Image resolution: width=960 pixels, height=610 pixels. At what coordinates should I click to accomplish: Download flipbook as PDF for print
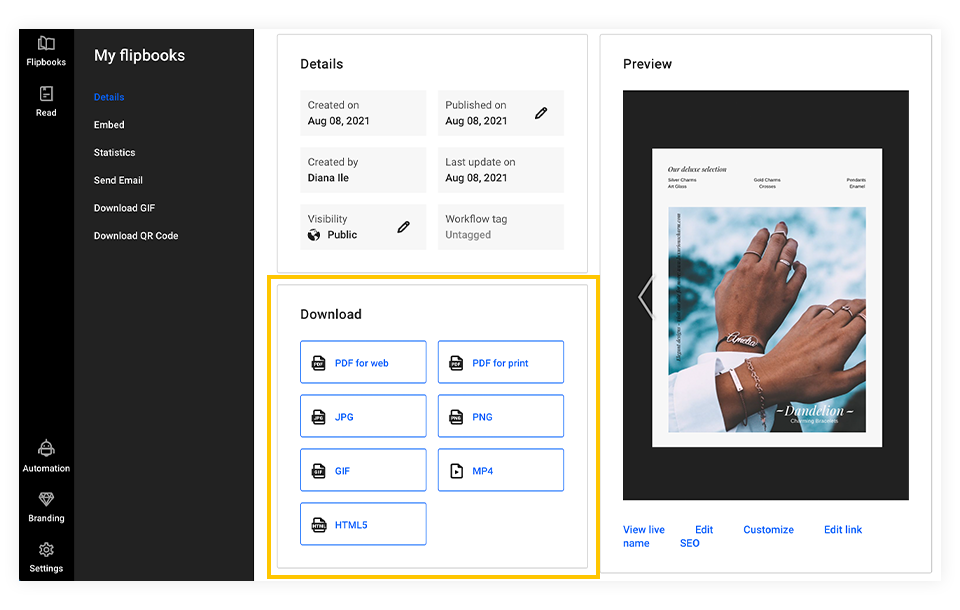pyautogui.click(x=500, y=362)
